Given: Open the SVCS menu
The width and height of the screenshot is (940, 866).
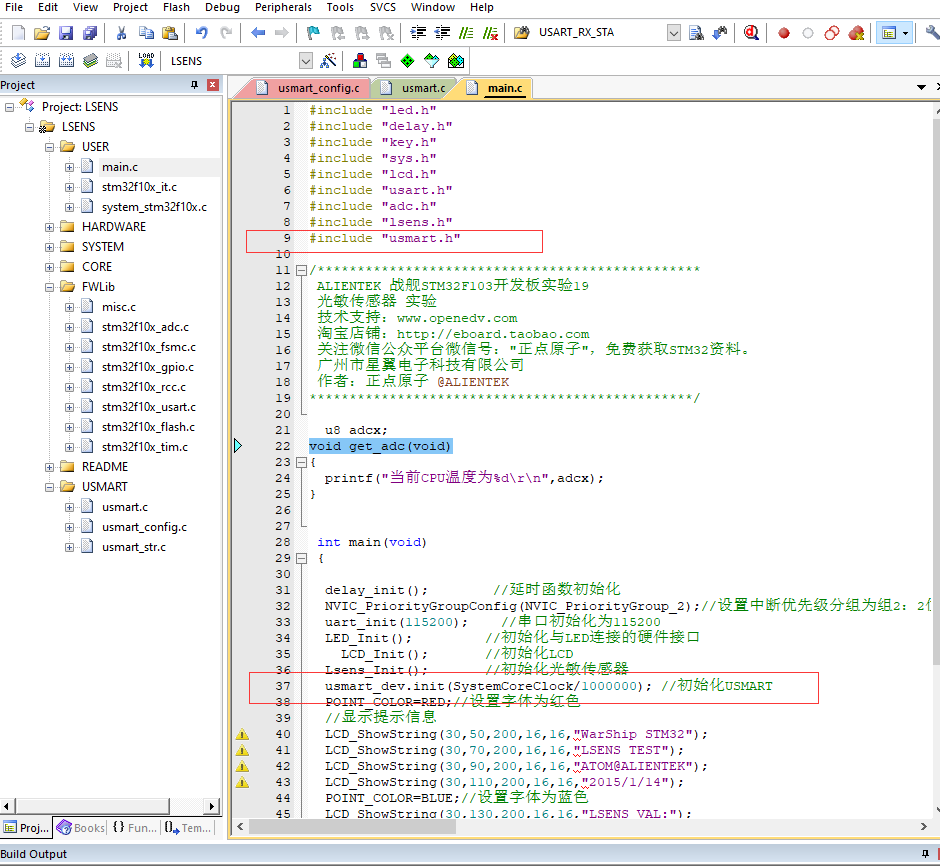Looking at the screenshot, I should coord(382,7).
